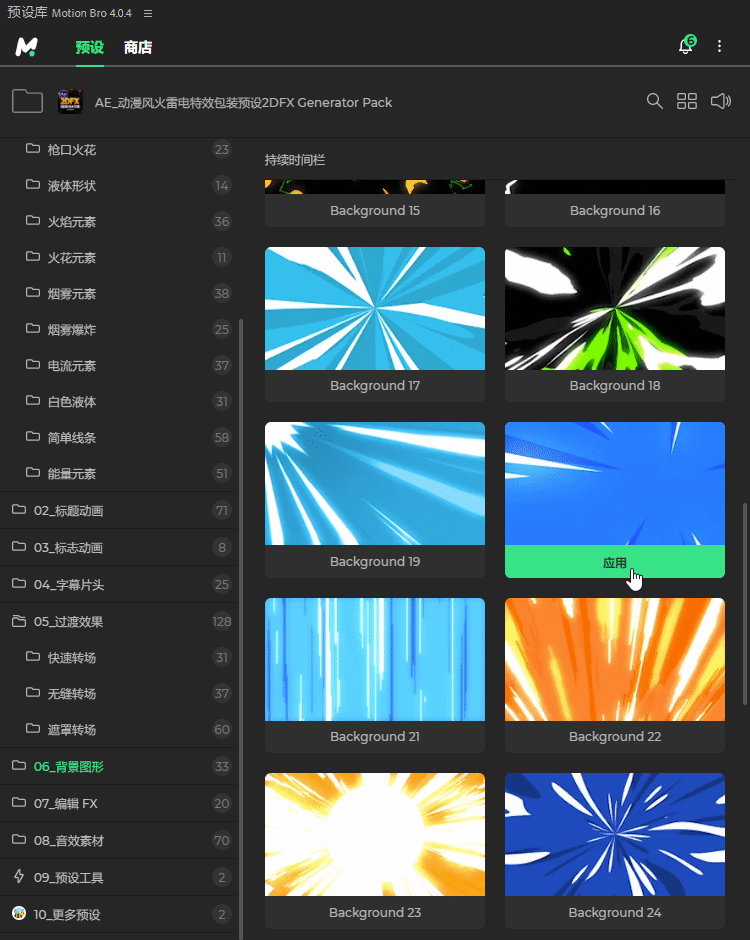Viewport: 750px width, 940px height.
Task: Expand the 07_编辑 FX category
Action: coord(119,803)
